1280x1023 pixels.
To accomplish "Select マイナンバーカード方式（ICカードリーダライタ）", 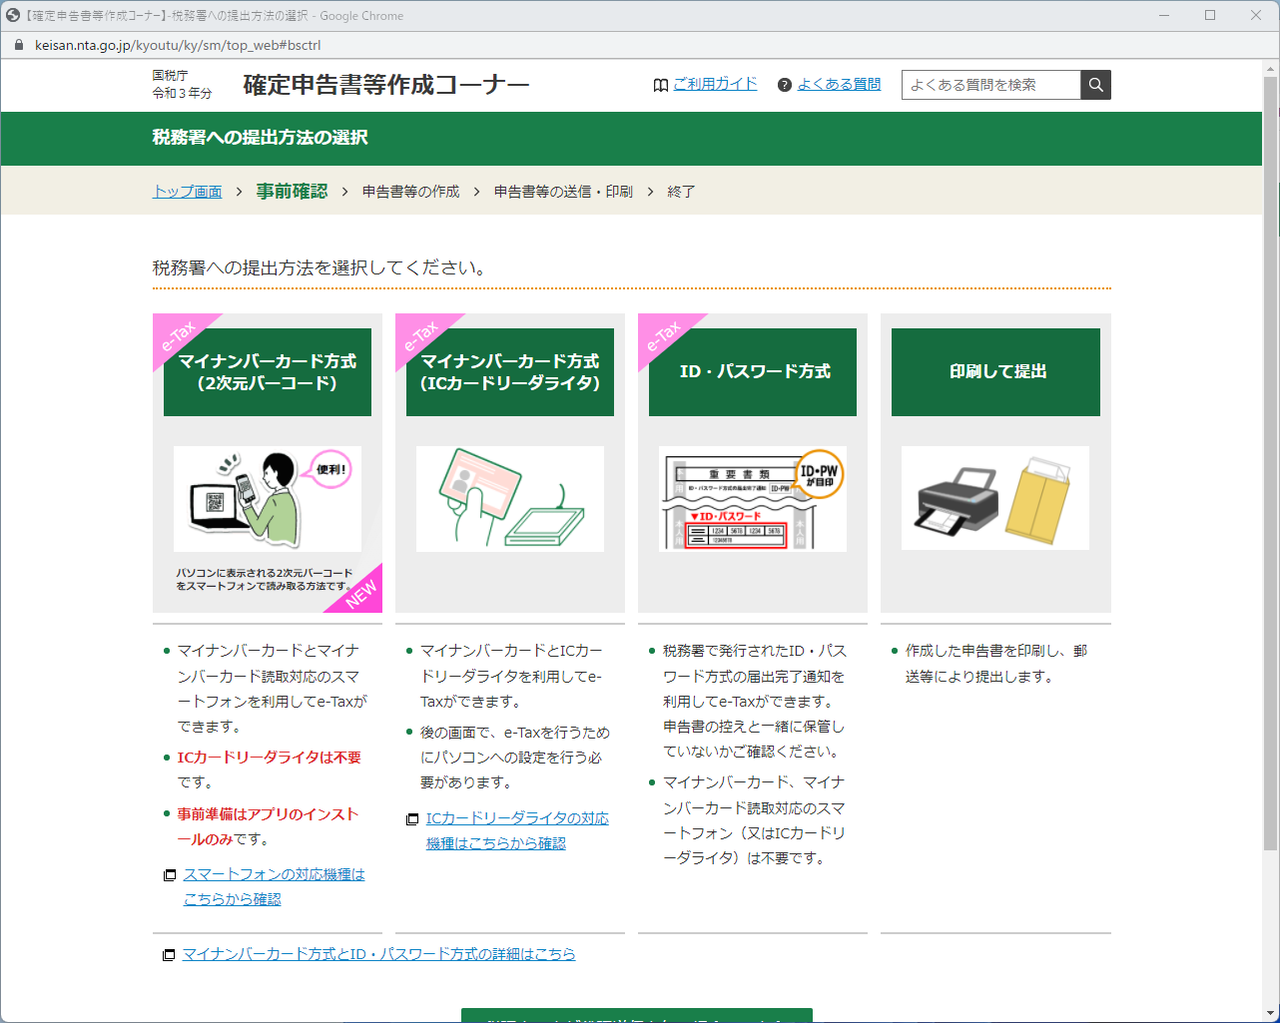I will tap(510, 372).
